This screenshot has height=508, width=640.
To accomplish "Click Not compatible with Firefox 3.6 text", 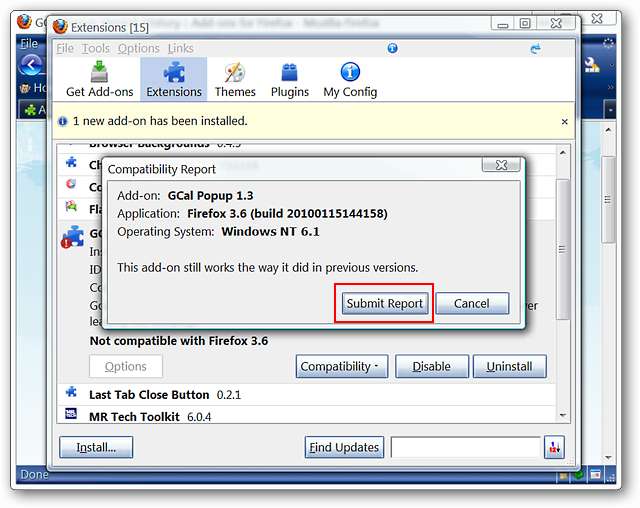I will [179, 341].
